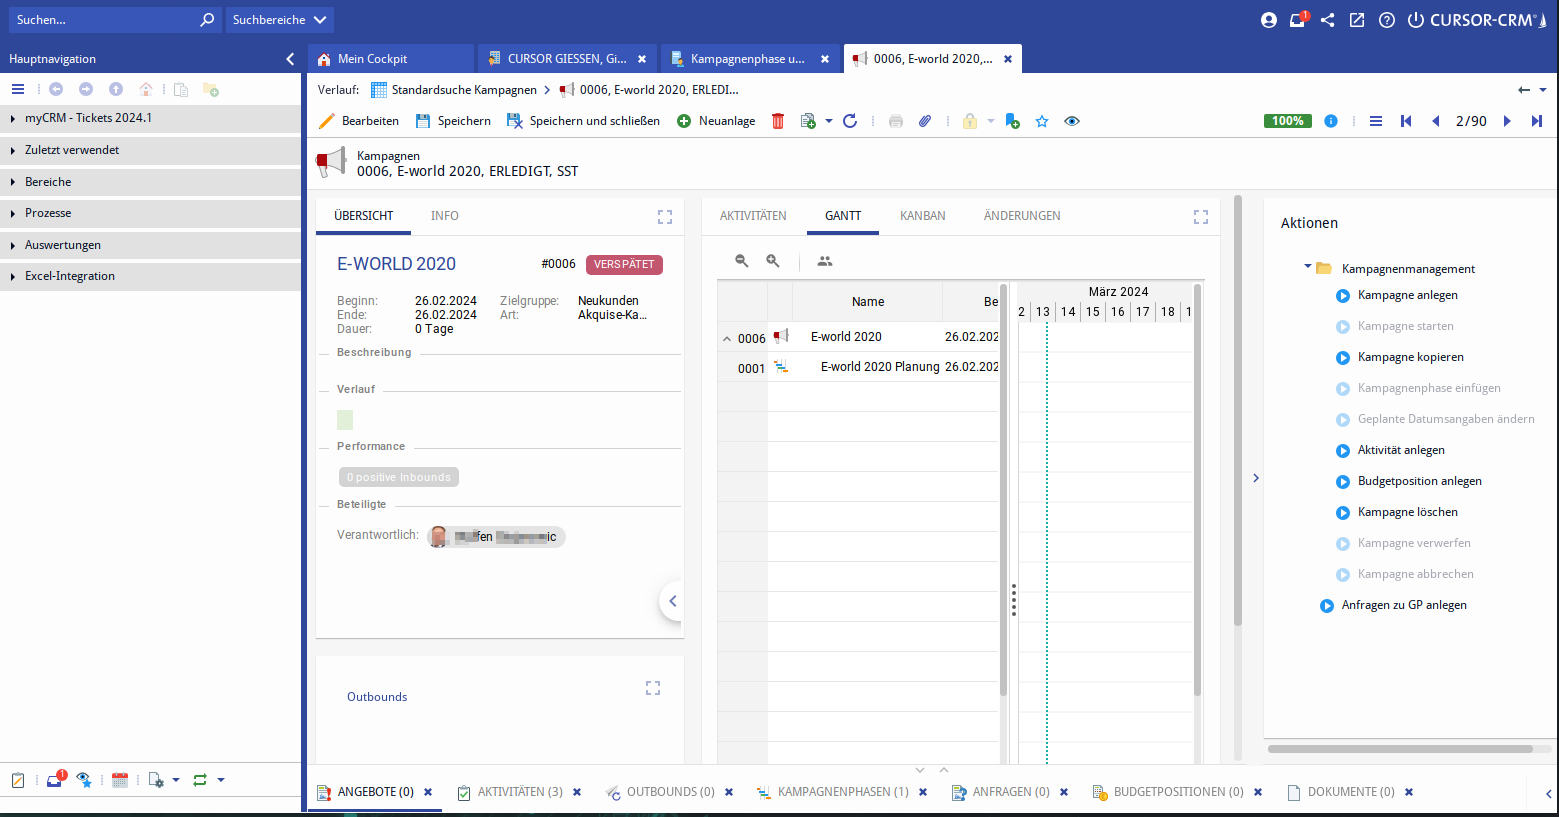
Task: Click the red trash delete icon
Action: 778,121
